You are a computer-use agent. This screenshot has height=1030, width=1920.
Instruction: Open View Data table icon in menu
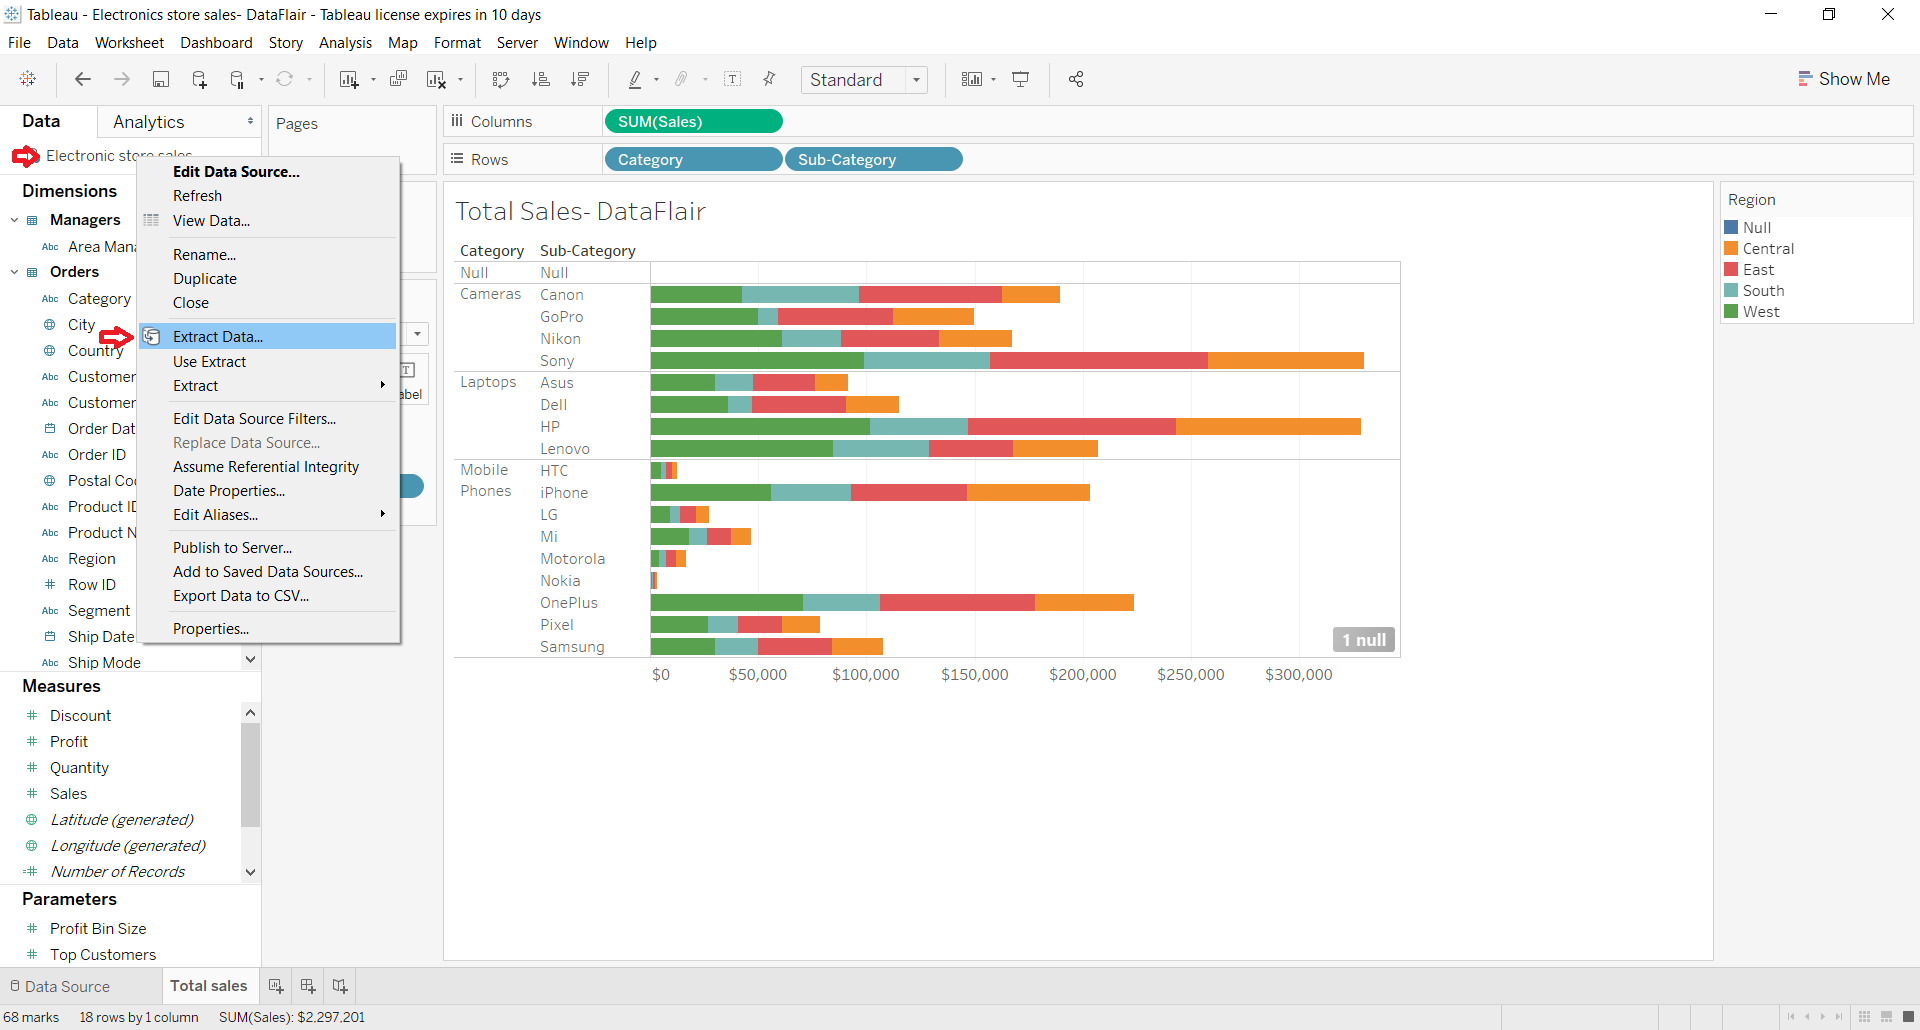coord(151,220)
